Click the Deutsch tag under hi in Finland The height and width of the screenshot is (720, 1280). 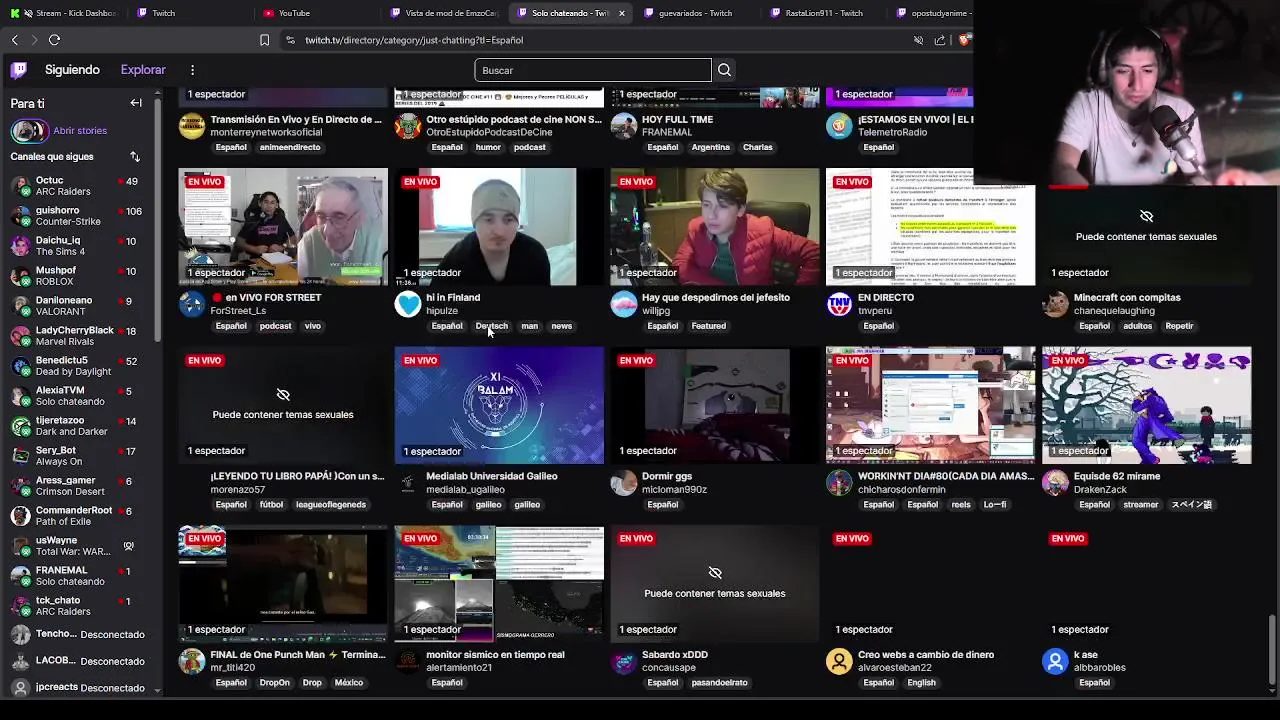point(492,326)
